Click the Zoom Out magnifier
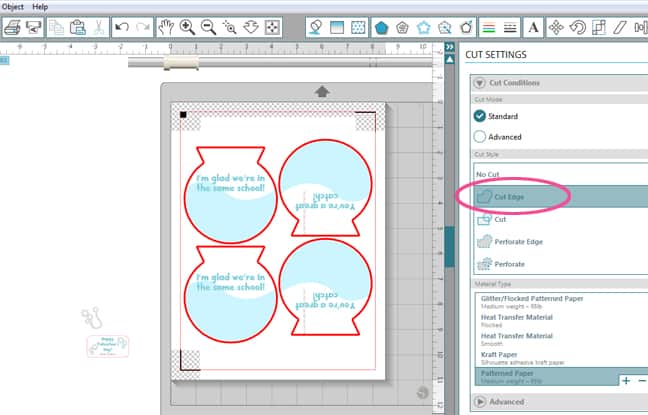 [x=209, y=28]
